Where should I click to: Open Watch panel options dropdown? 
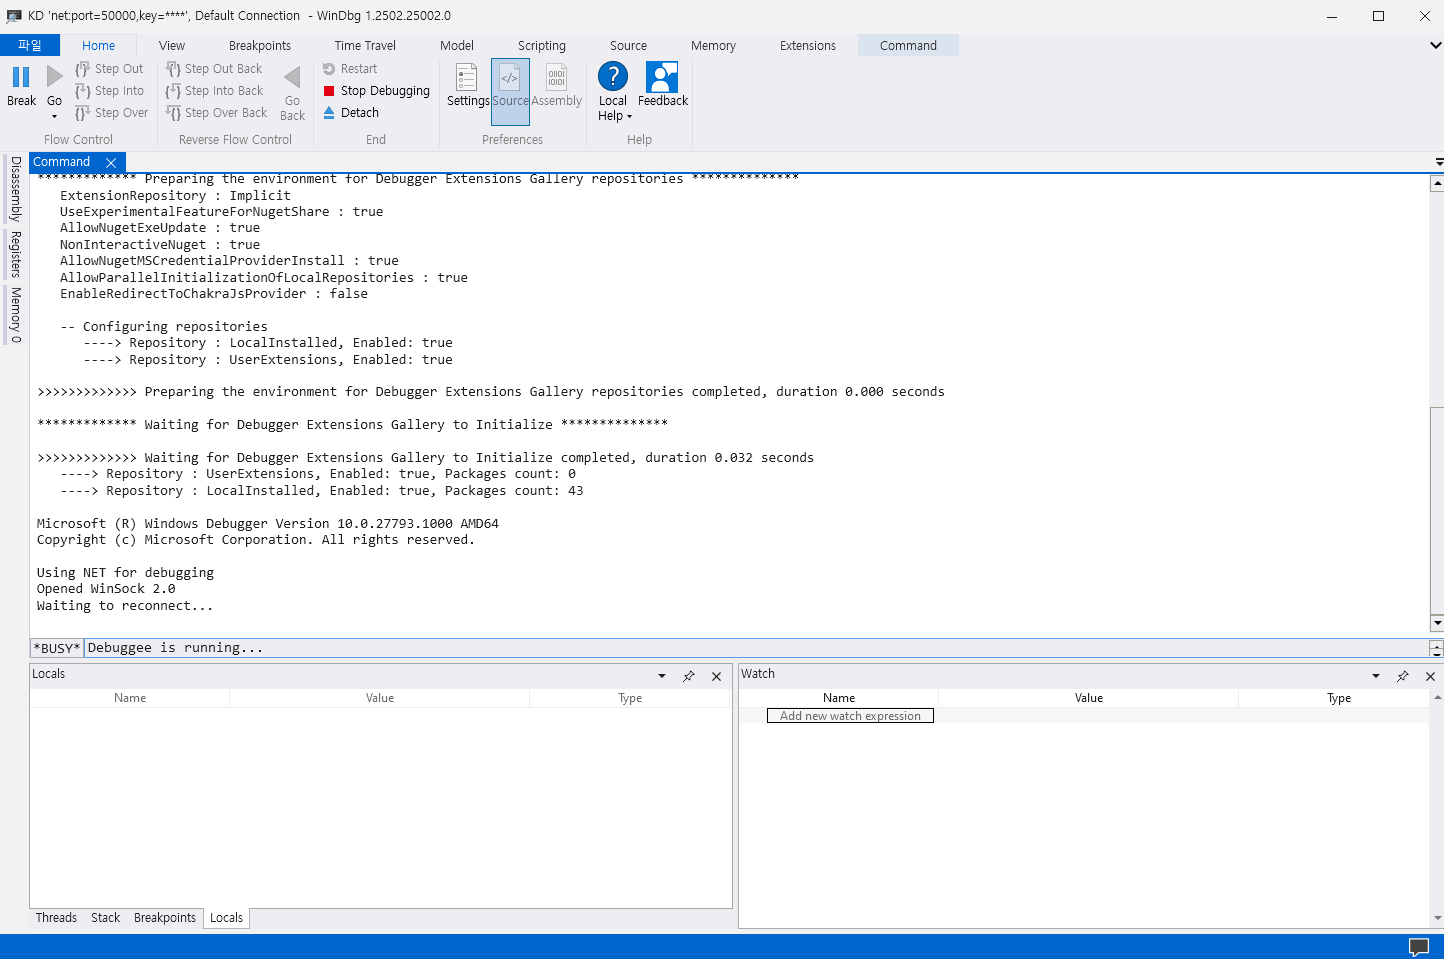[x=1376, y=676]
